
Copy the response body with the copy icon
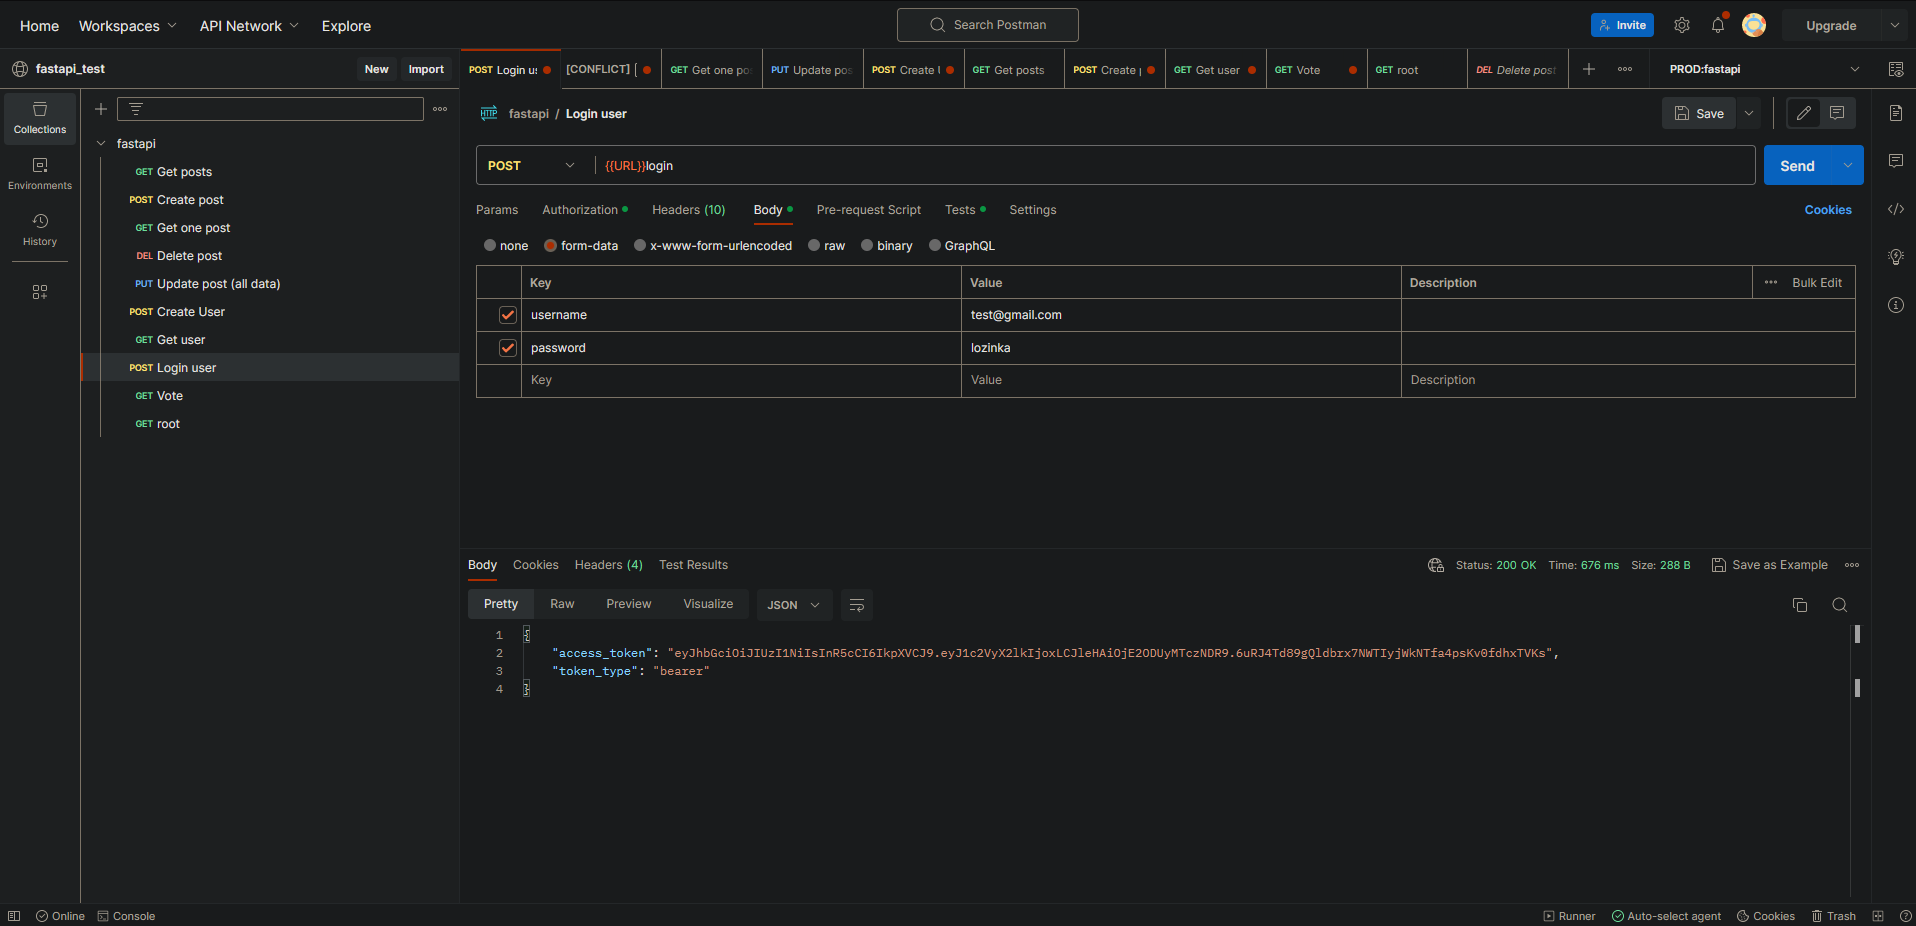1800,605
